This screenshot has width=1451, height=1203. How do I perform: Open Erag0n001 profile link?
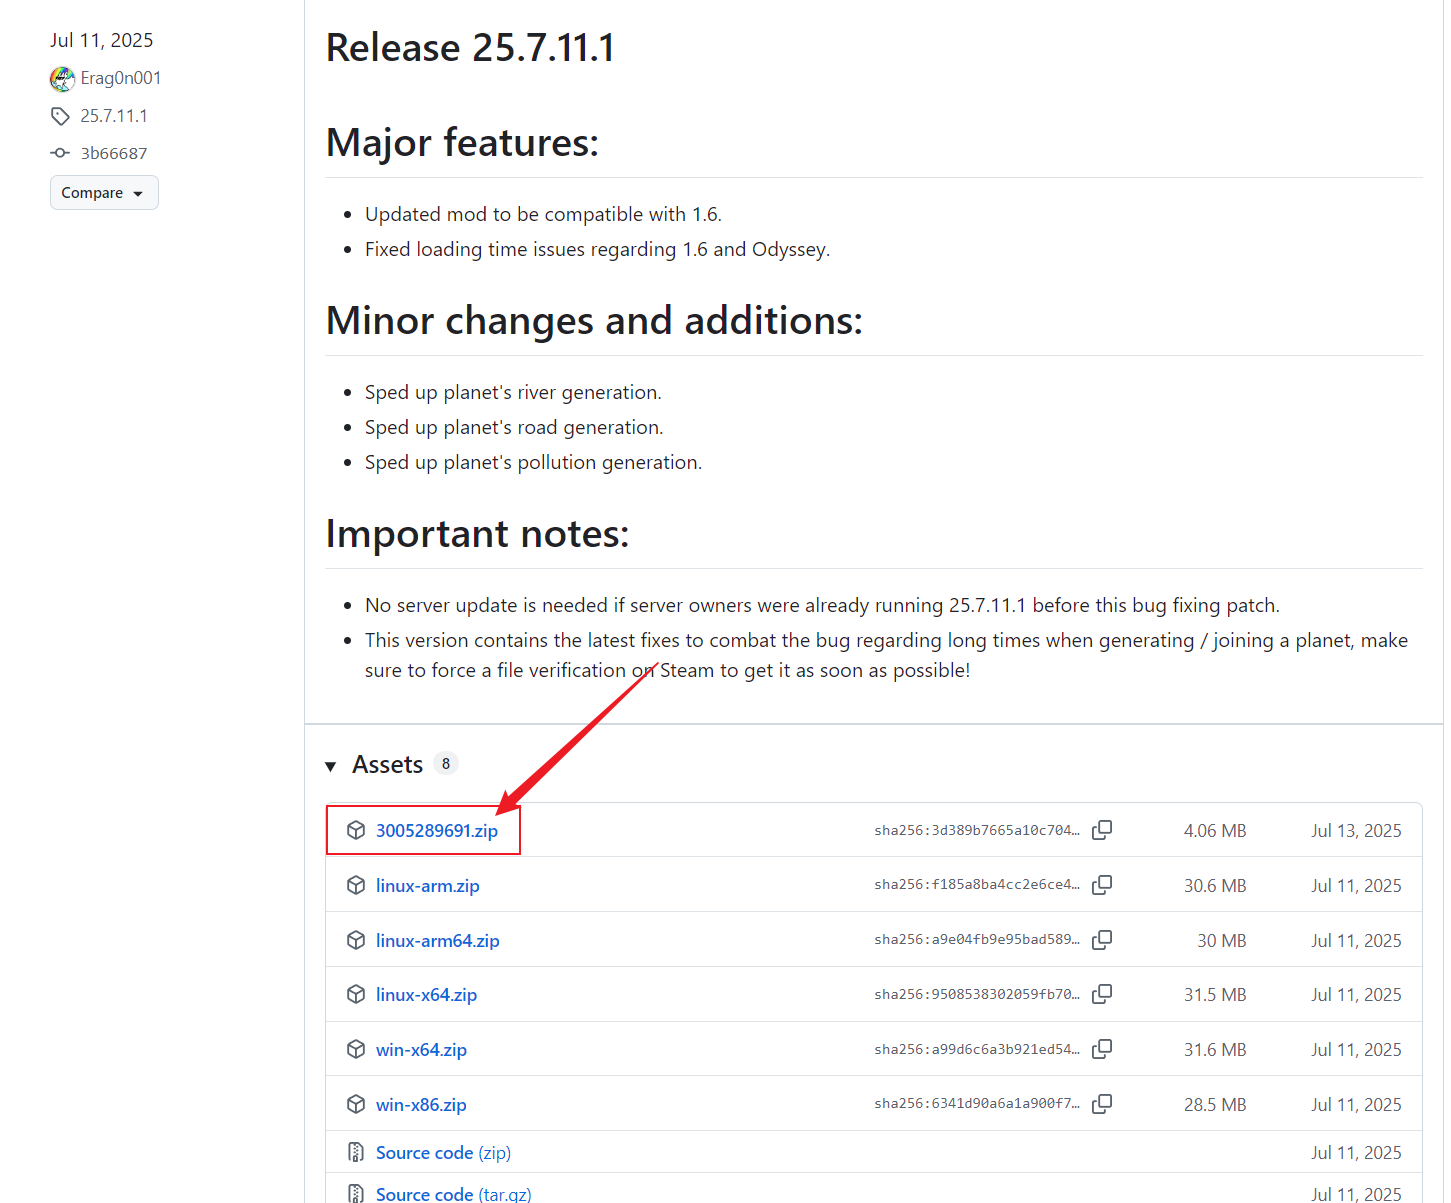(121, 78)
